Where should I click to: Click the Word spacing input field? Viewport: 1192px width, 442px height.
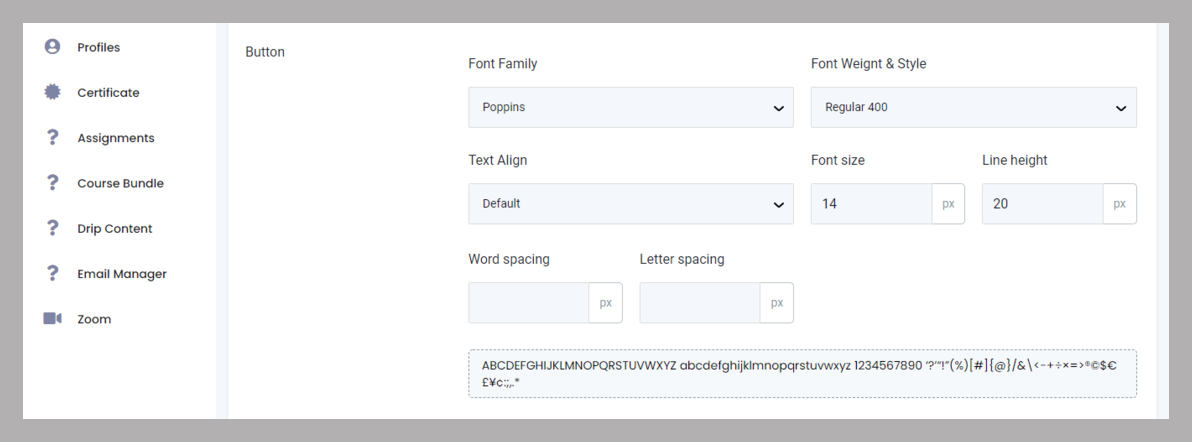coord(528,302)
